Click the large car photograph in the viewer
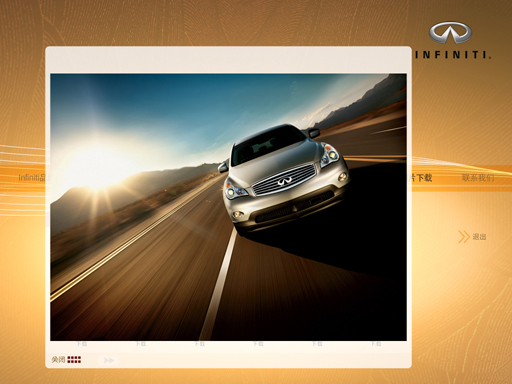 click(228, 207)
